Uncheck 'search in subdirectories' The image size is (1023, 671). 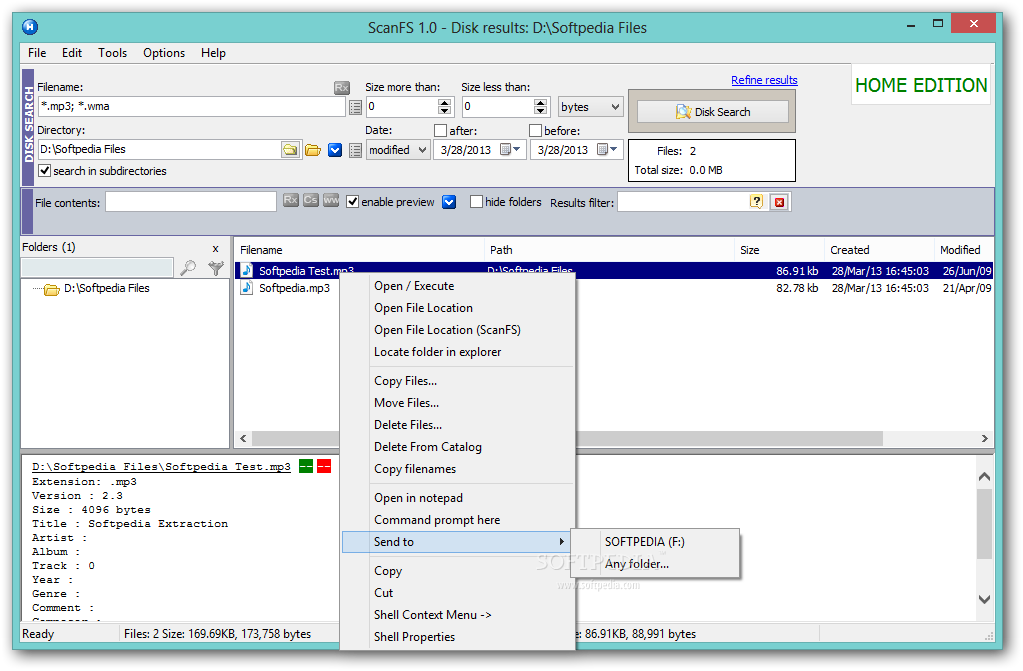(44, 171)
